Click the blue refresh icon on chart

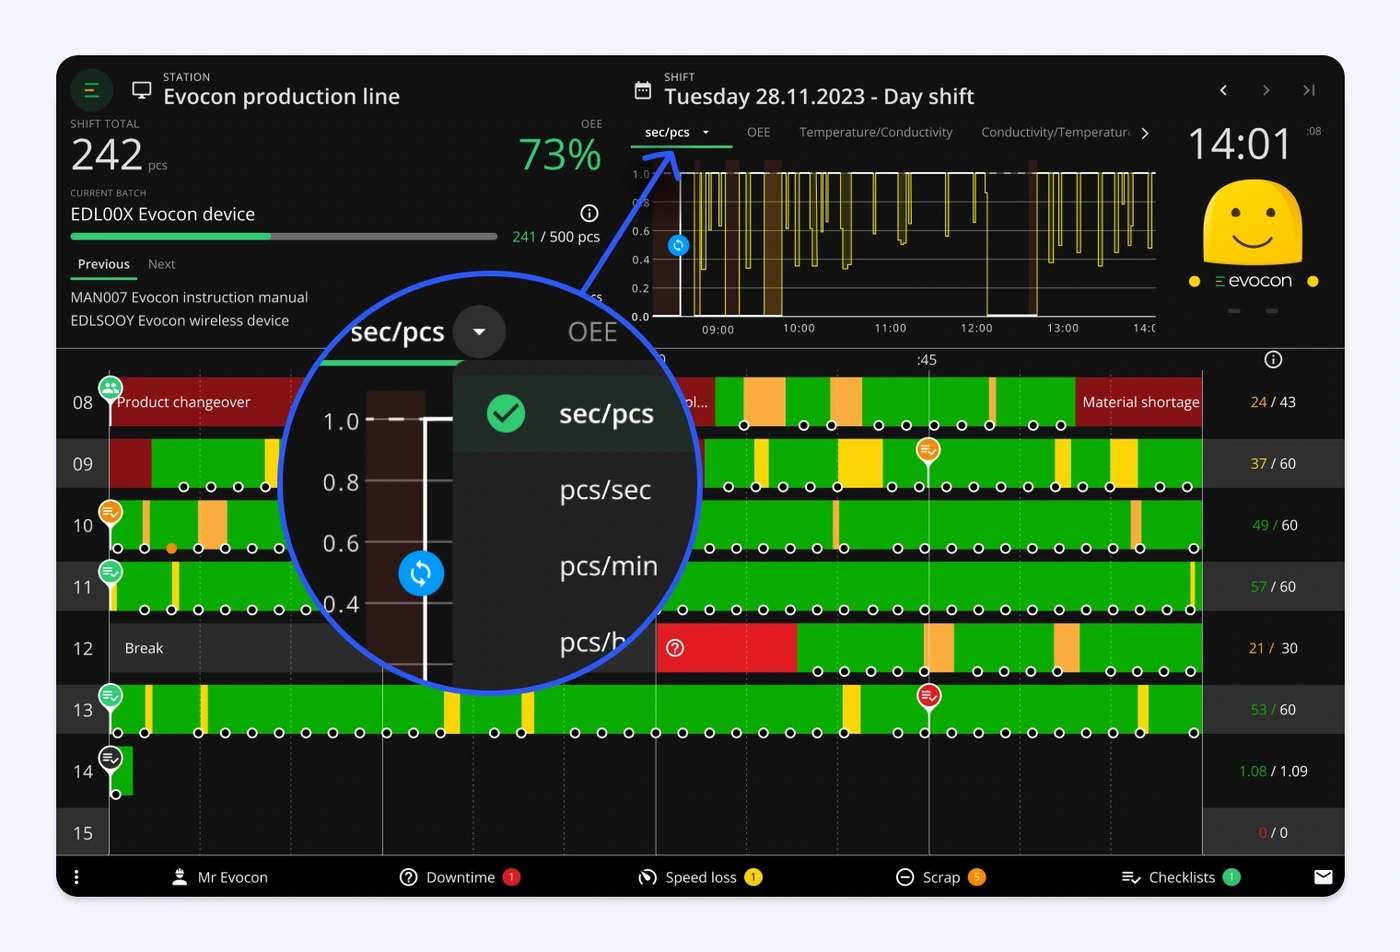pos(678,245)
